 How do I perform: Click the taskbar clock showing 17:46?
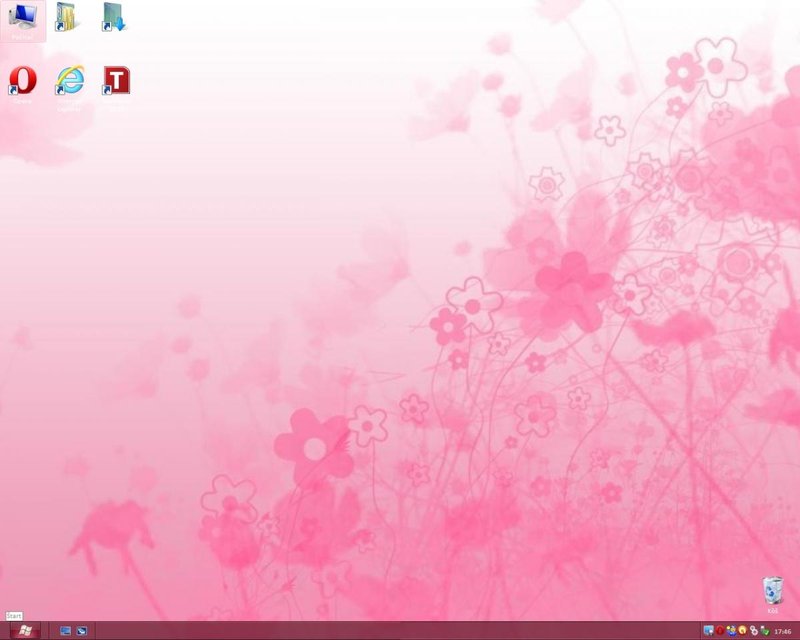pos(783,631)
